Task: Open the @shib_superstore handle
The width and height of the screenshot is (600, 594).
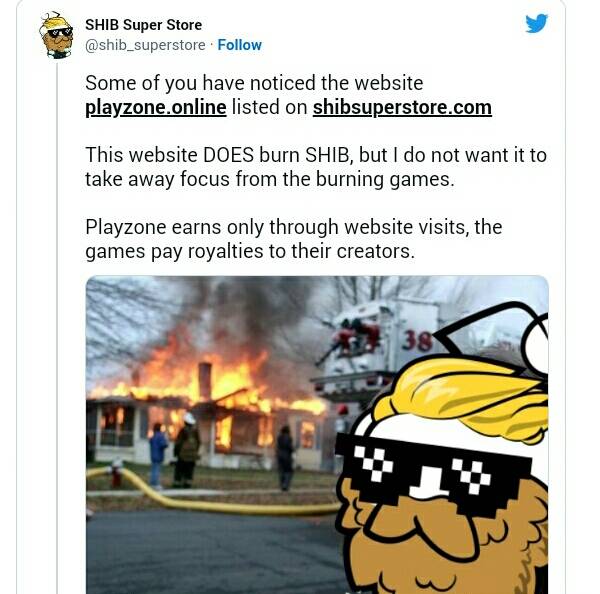Action: click(x=145, y=45)
